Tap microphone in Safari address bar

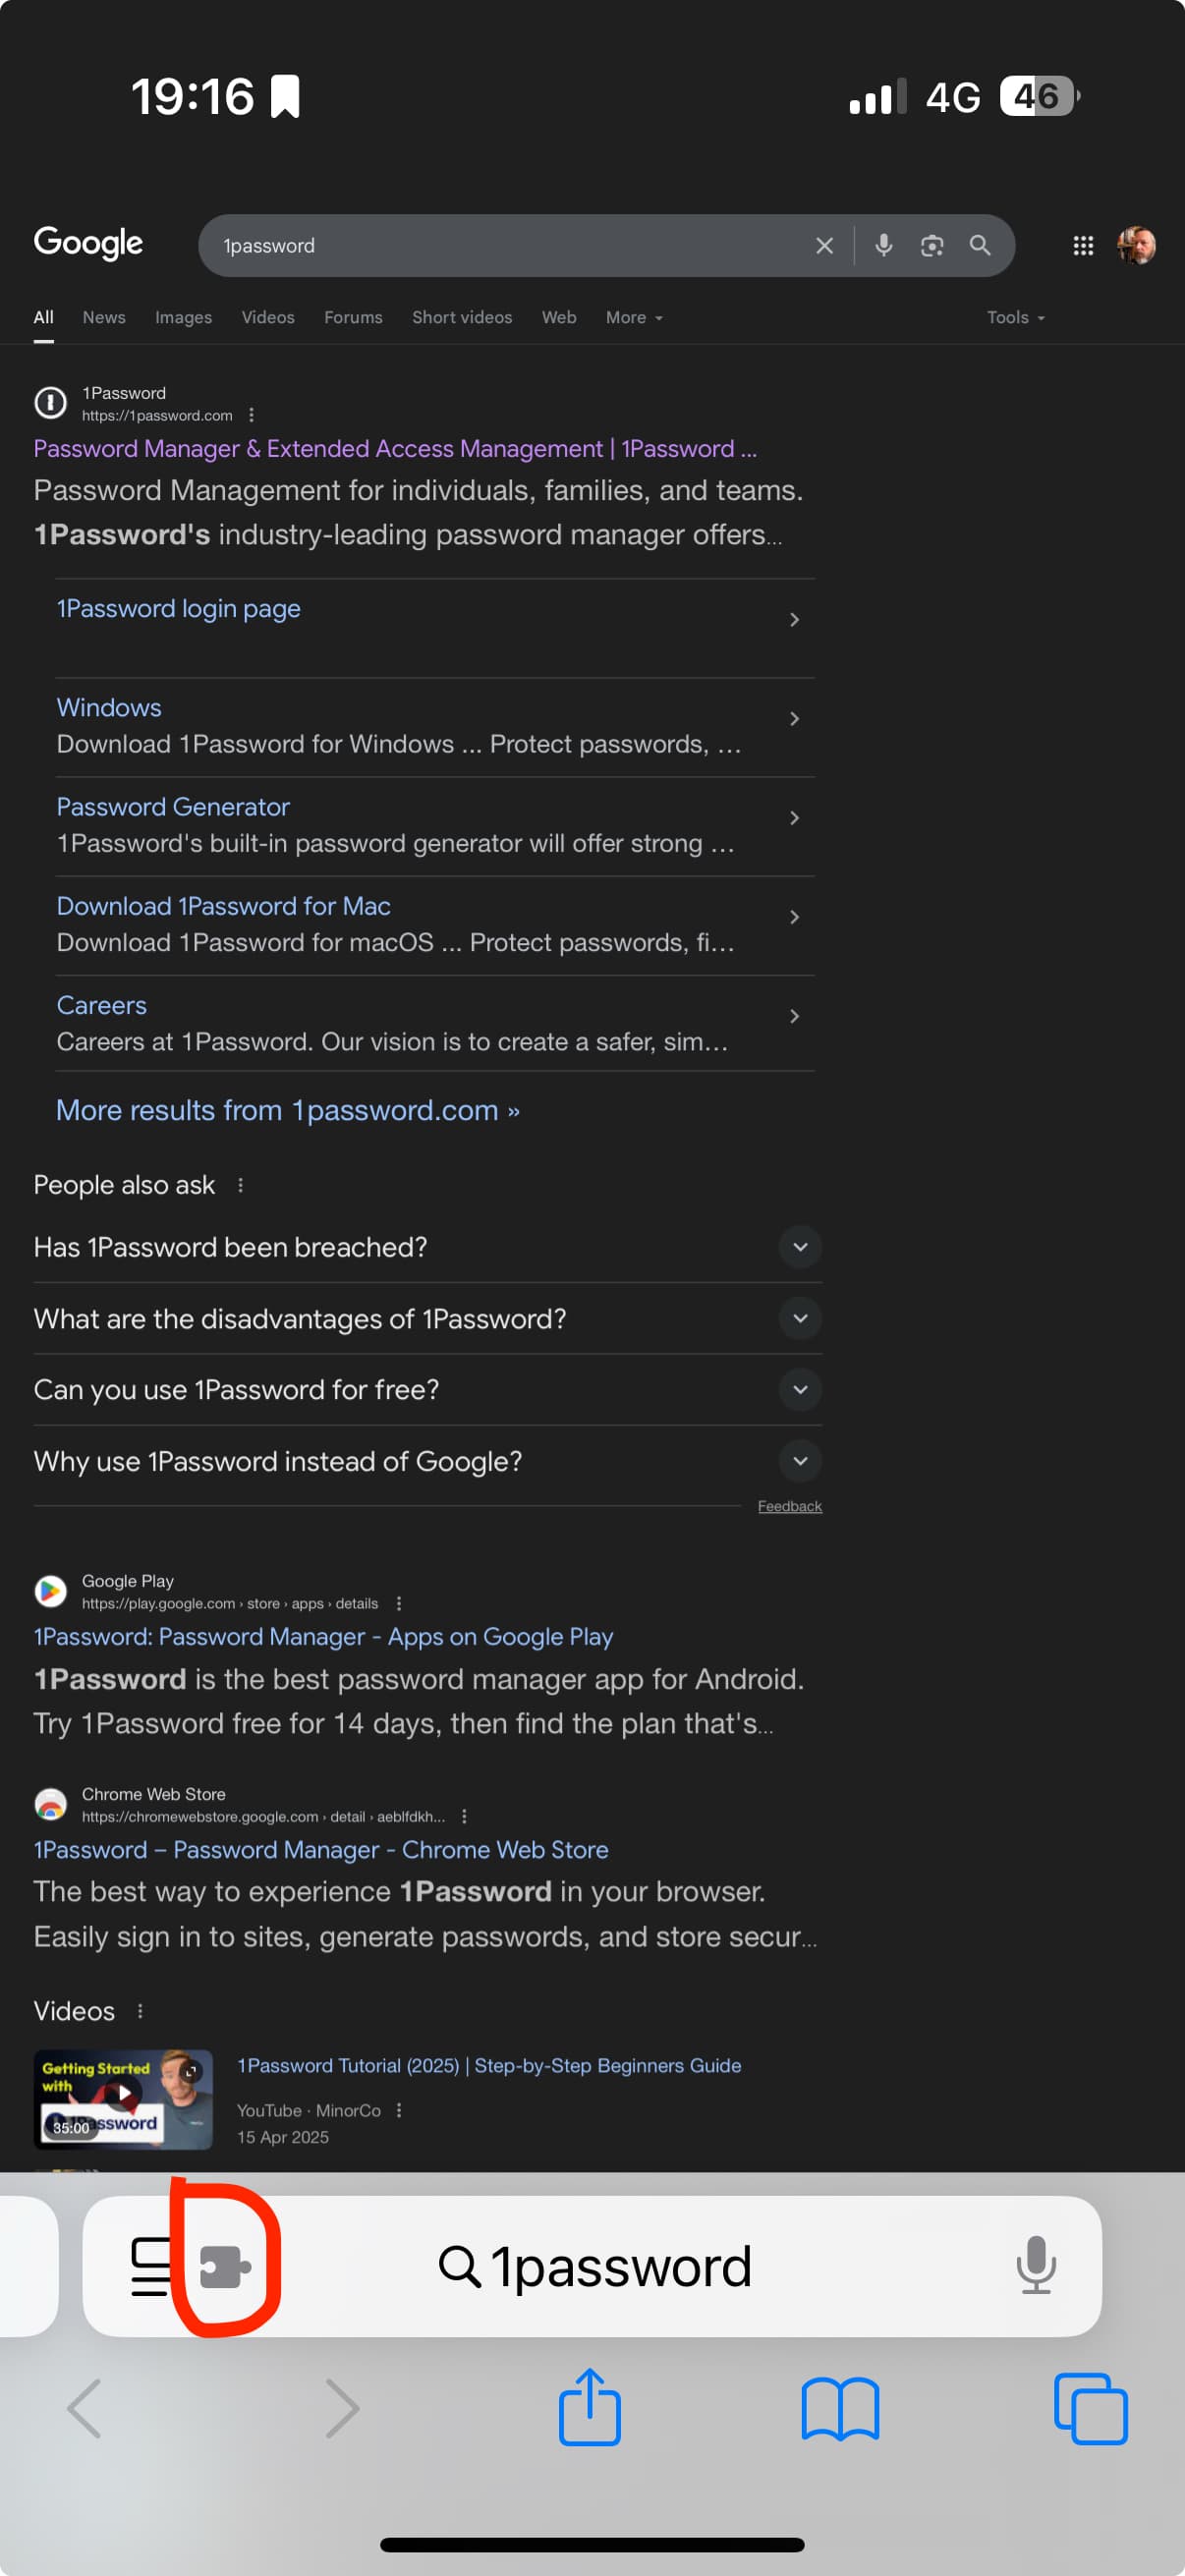click(x=1036, y=2265)
